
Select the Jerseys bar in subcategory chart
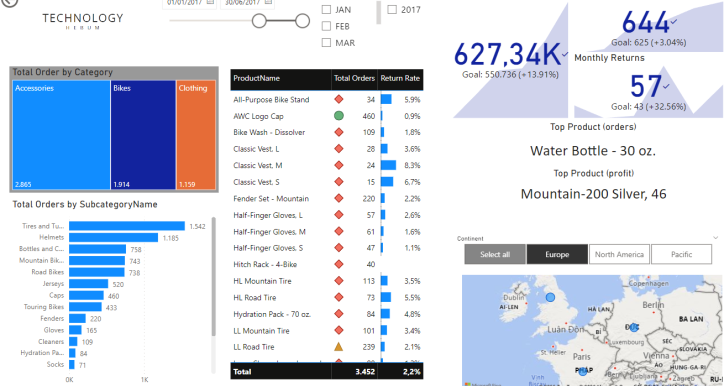point(89,283)
